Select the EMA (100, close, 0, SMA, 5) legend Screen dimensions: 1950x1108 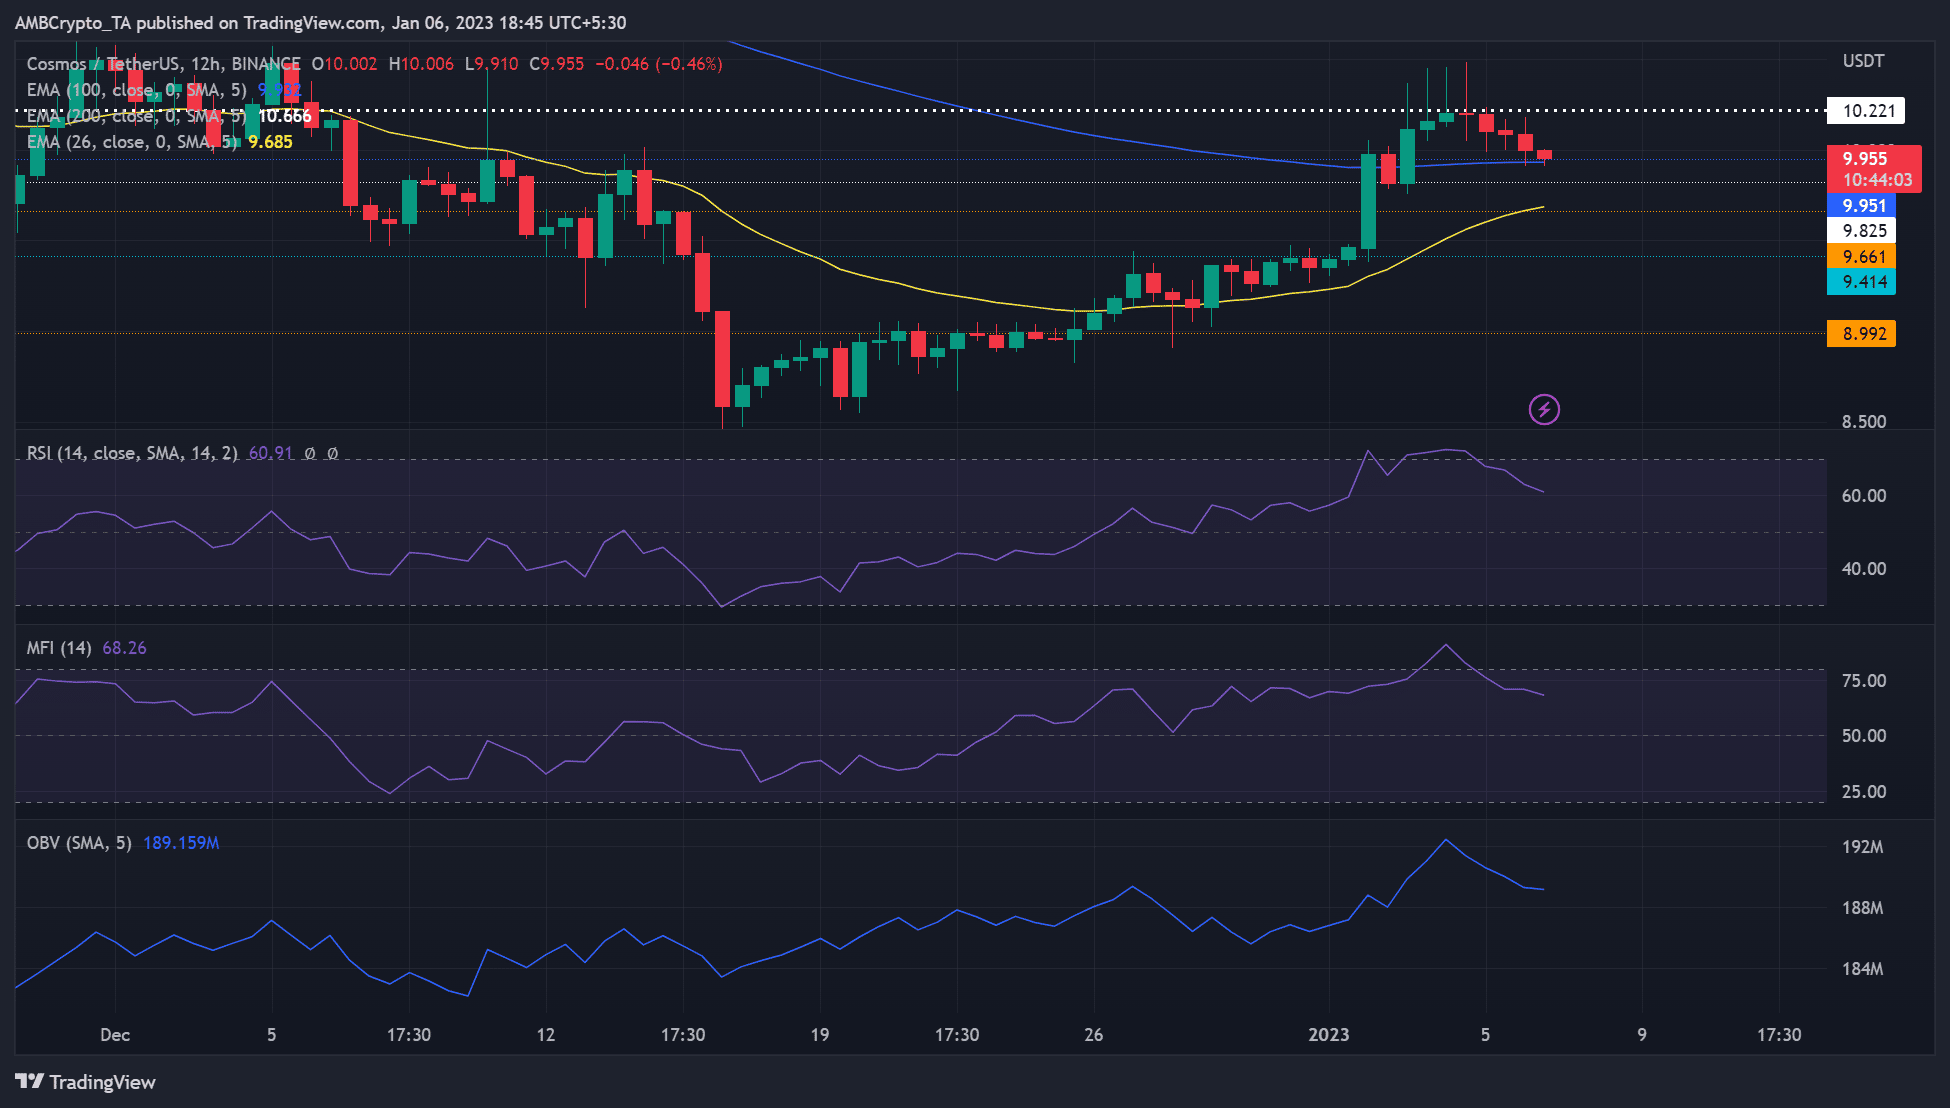[x=136, y=90]
